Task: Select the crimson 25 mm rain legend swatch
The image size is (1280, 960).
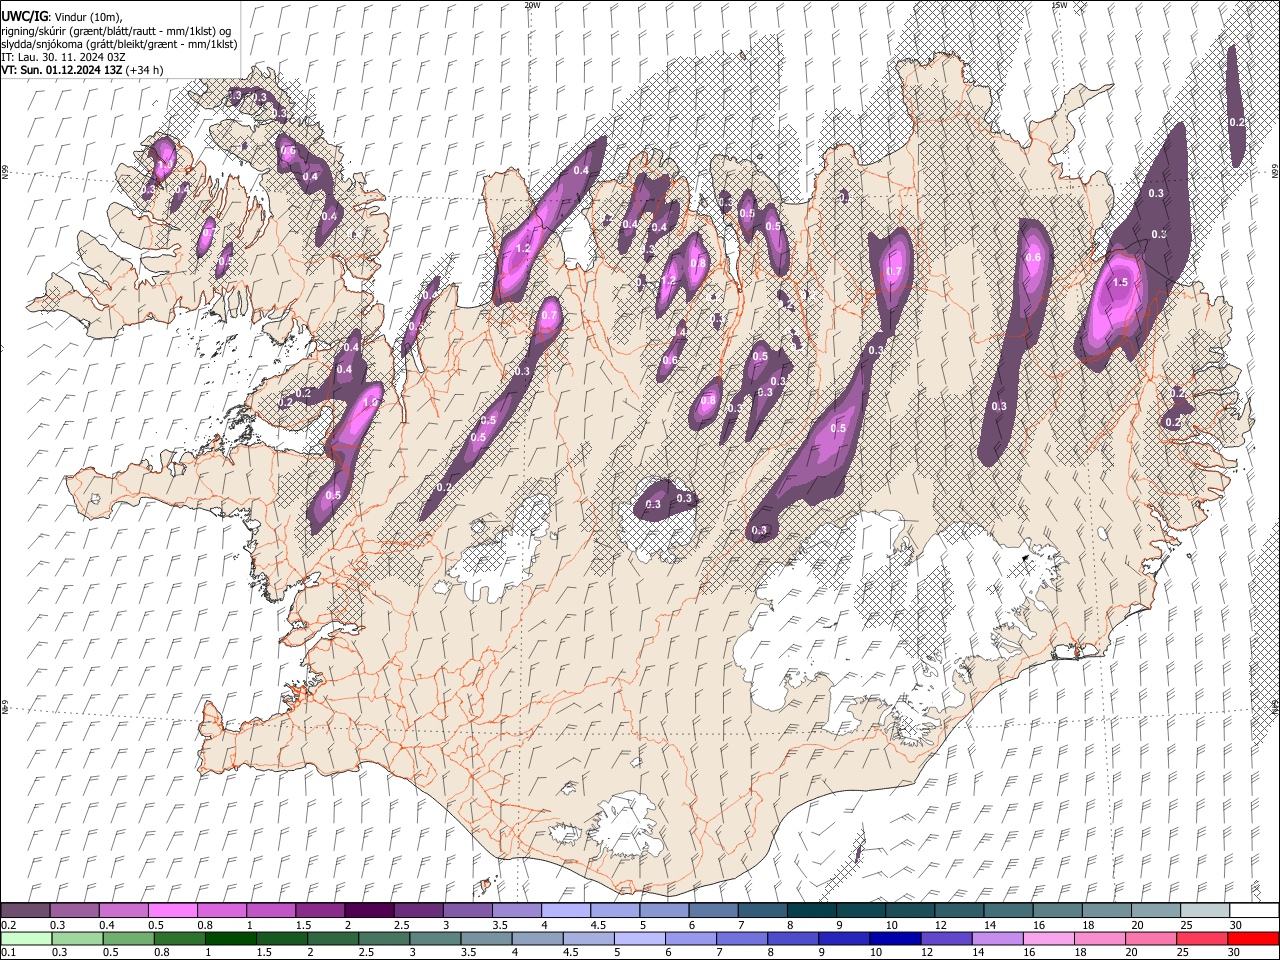Action: pyautogui.click(x=1201, y=938)
